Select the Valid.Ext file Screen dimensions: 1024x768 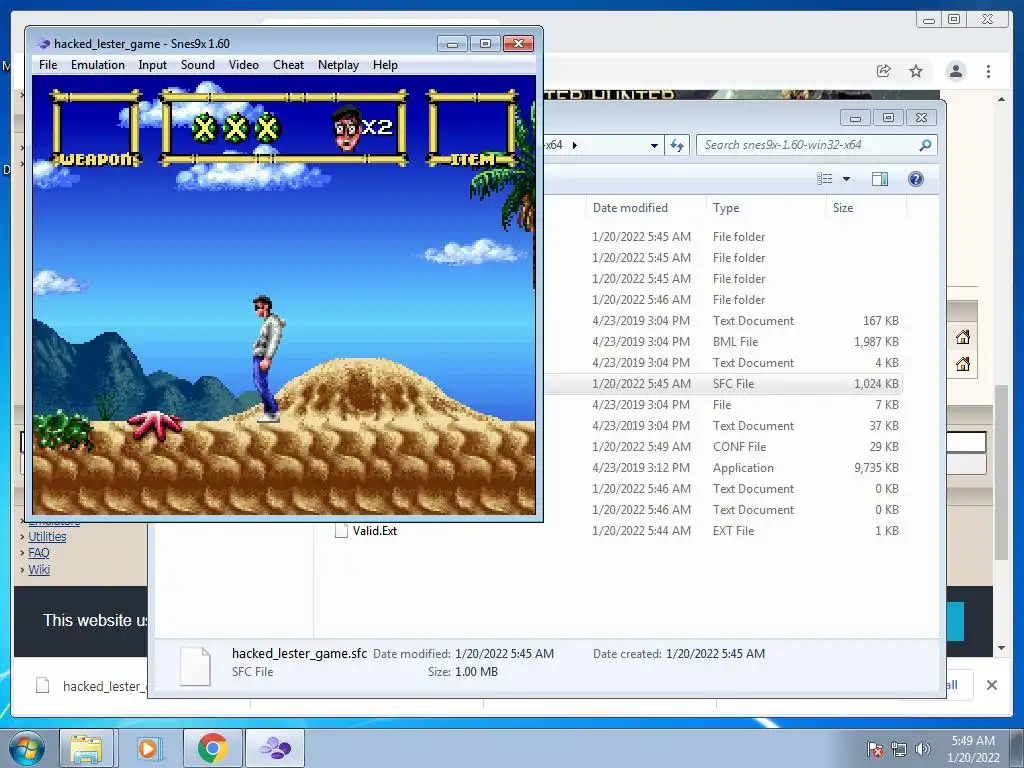375,531
